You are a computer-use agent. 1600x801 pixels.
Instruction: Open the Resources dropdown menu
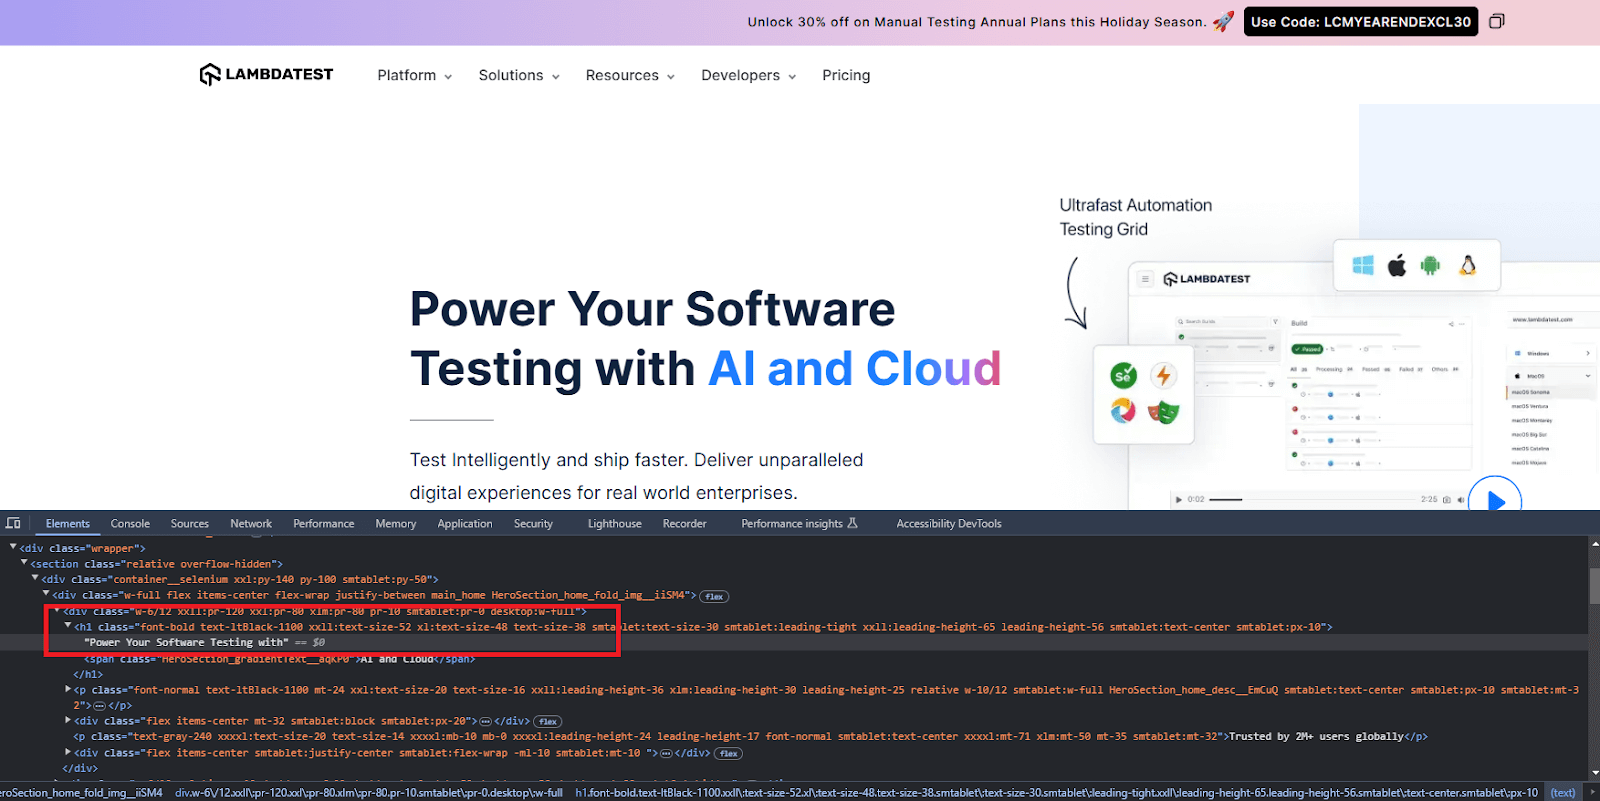[630, 75]
